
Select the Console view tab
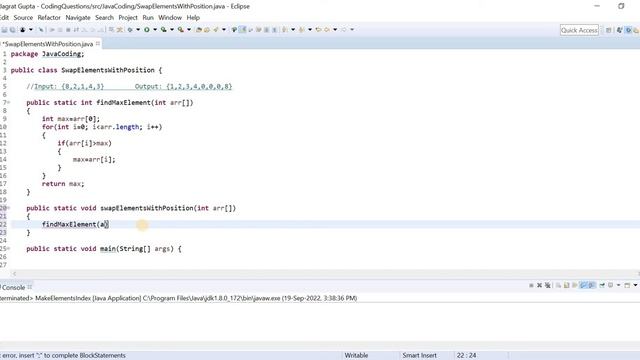[x=13, y=287]
